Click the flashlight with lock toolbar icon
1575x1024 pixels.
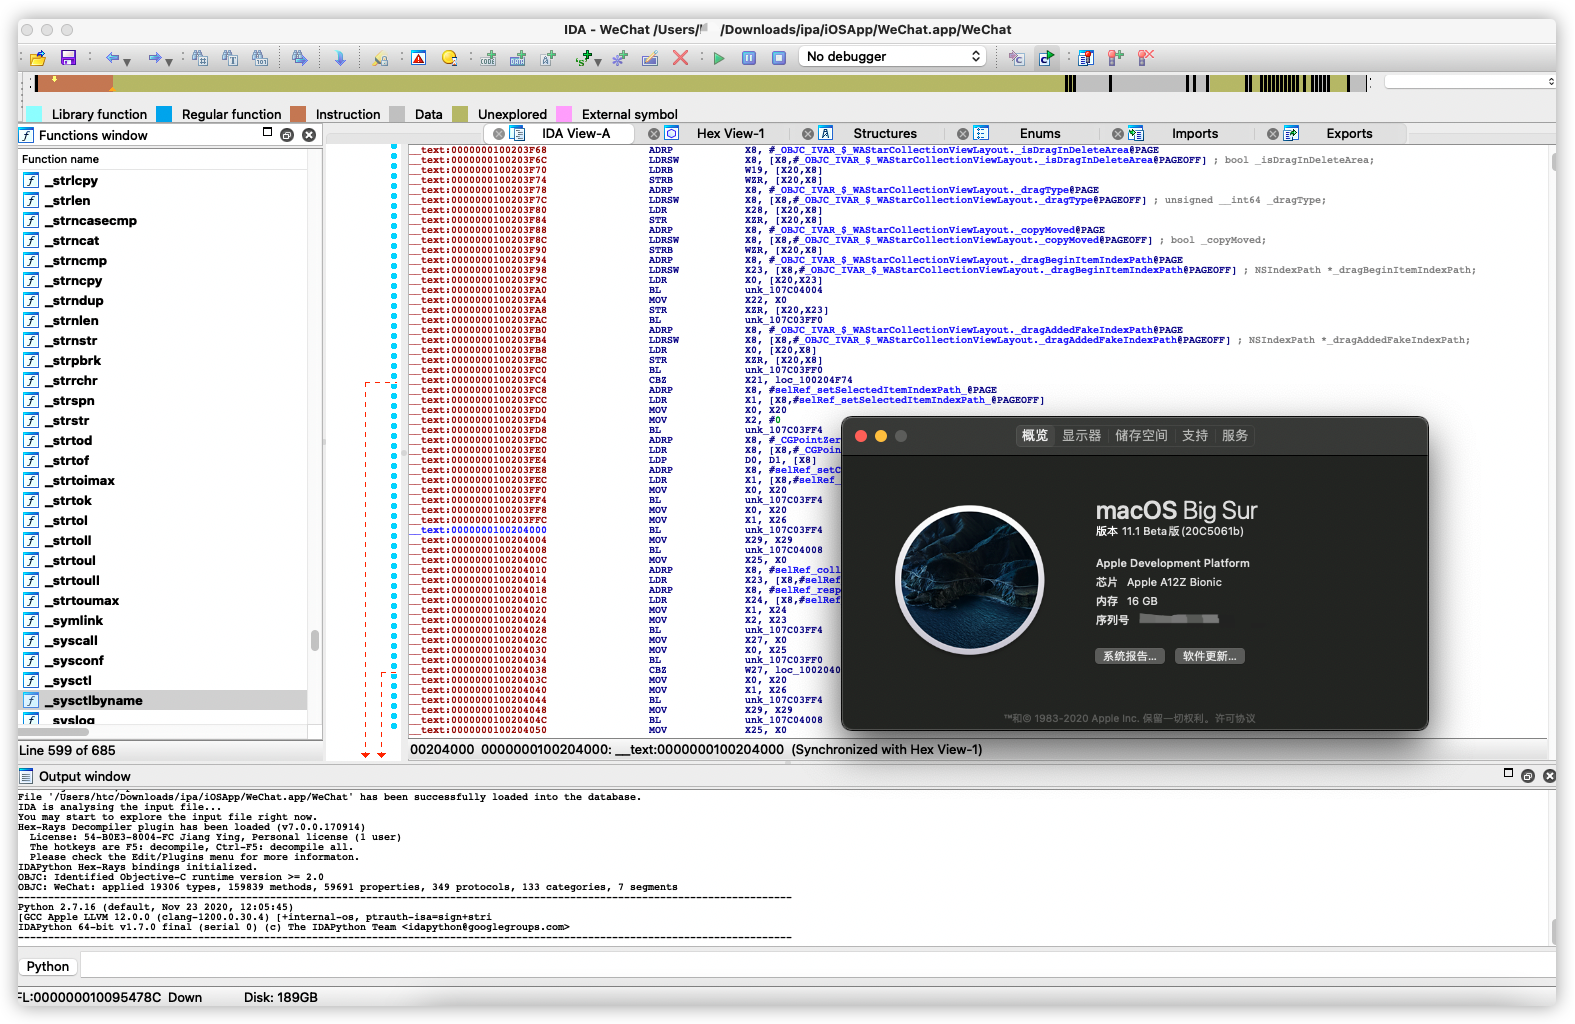tap(380, 58)
